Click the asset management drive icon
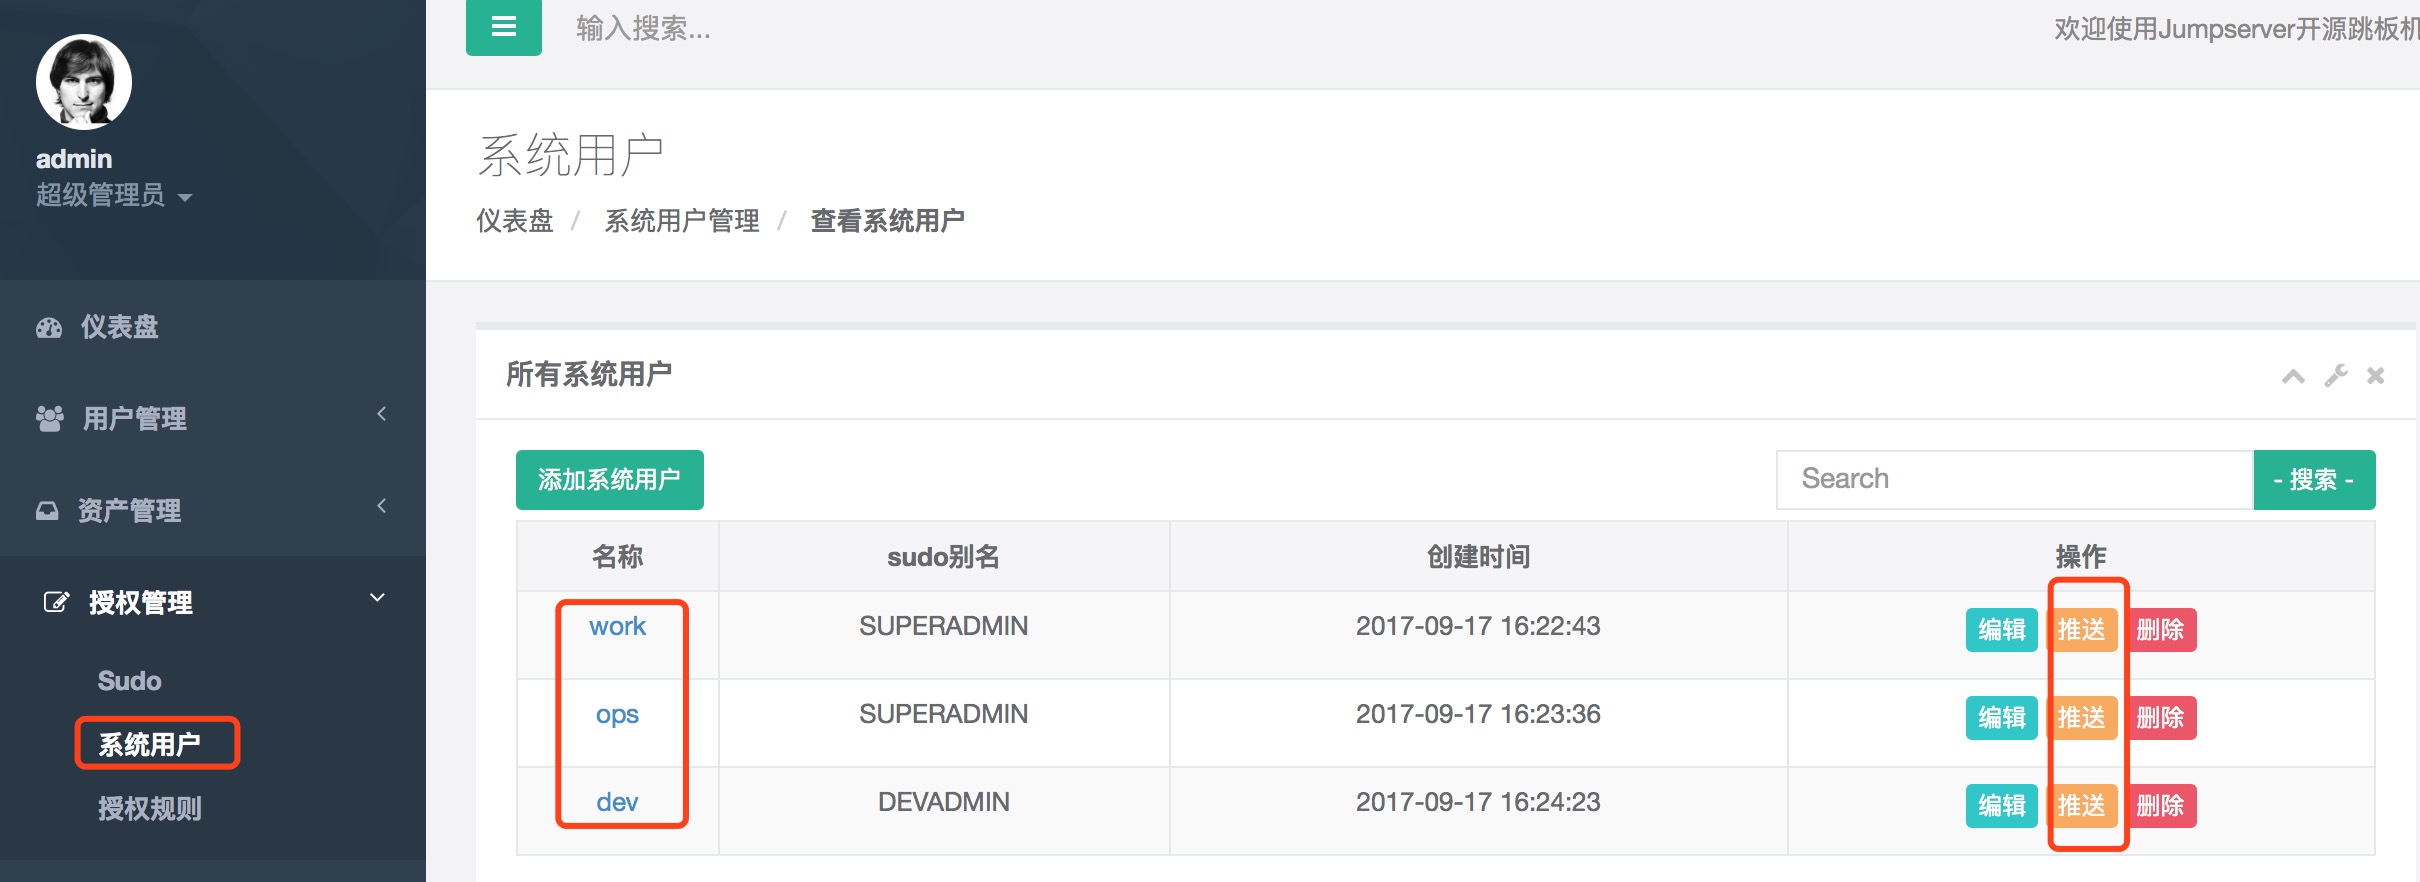This screenshot has height=882, width=2420. [x=47, y=511]
